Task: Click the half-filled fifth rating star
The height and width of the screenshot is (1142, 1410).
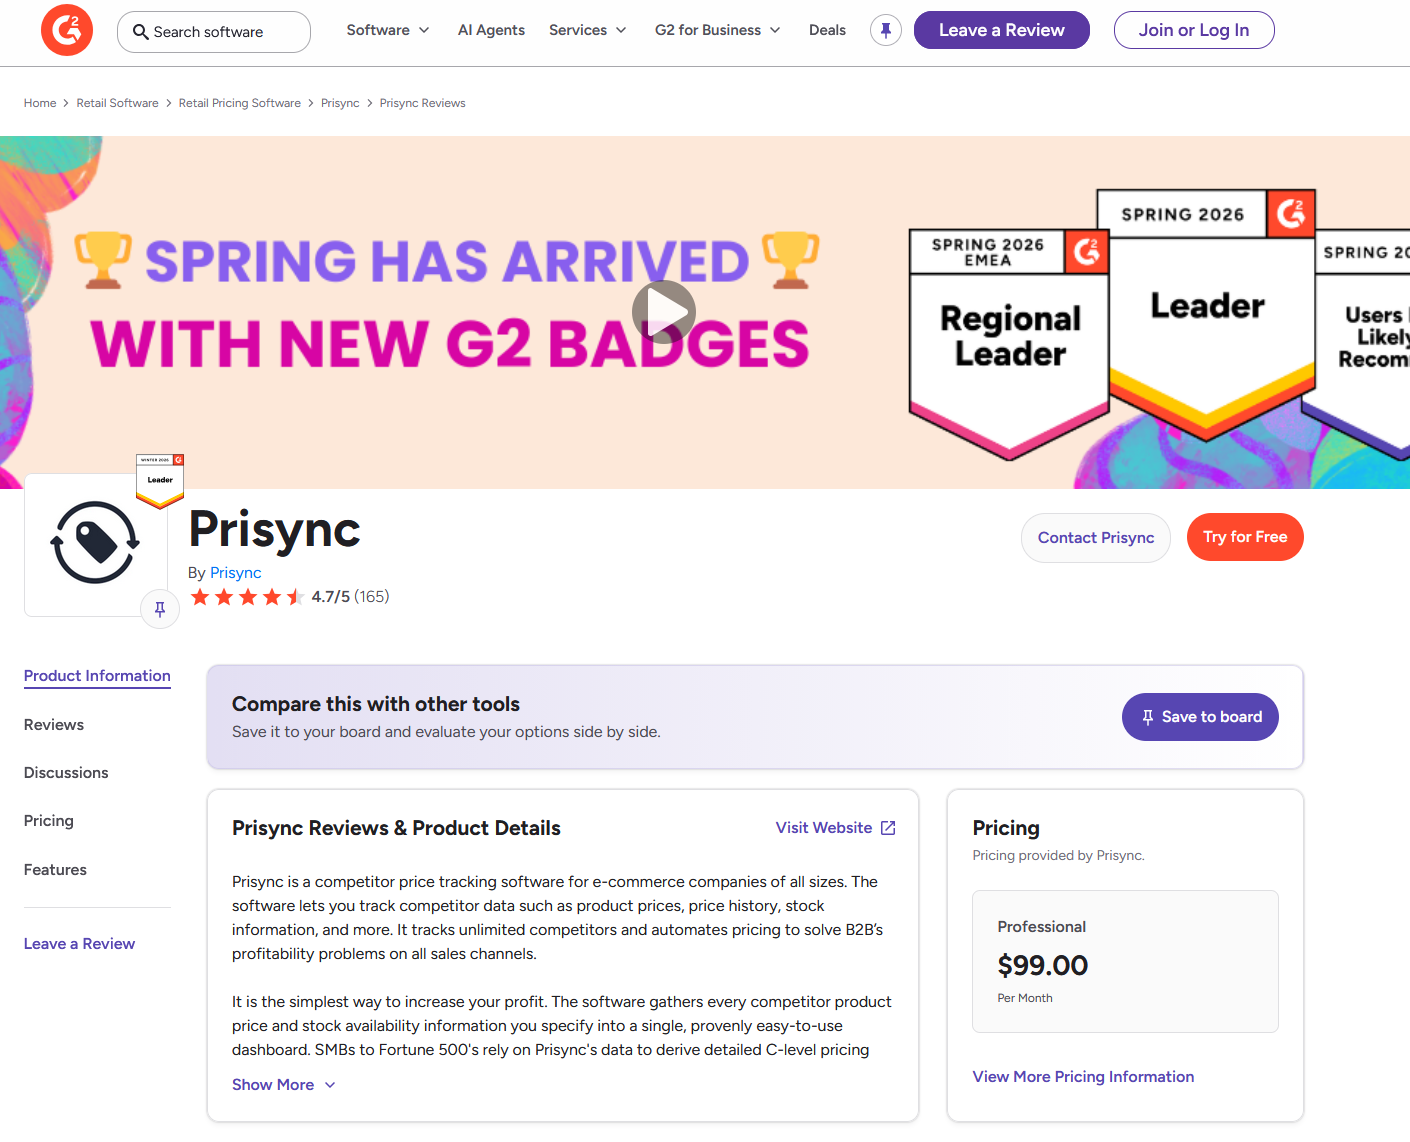Action: tap(295, 596)
